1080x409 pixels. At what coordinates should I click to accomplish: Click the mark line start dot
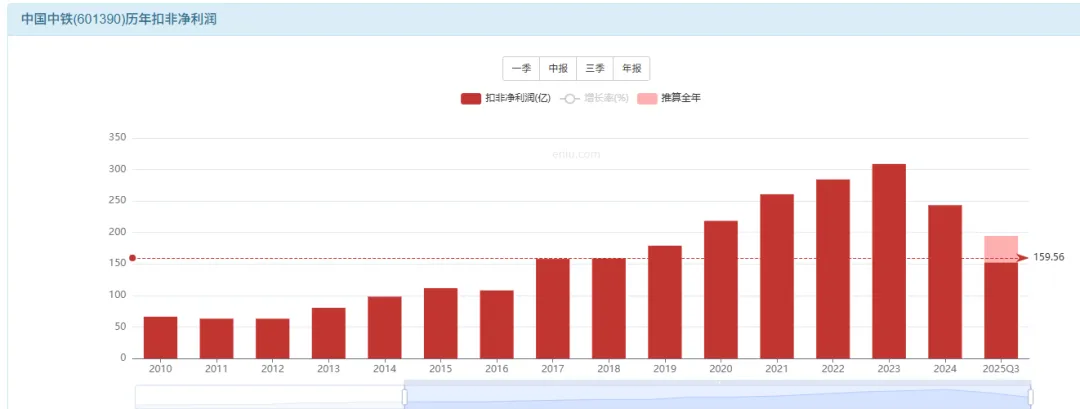point(132,258)
